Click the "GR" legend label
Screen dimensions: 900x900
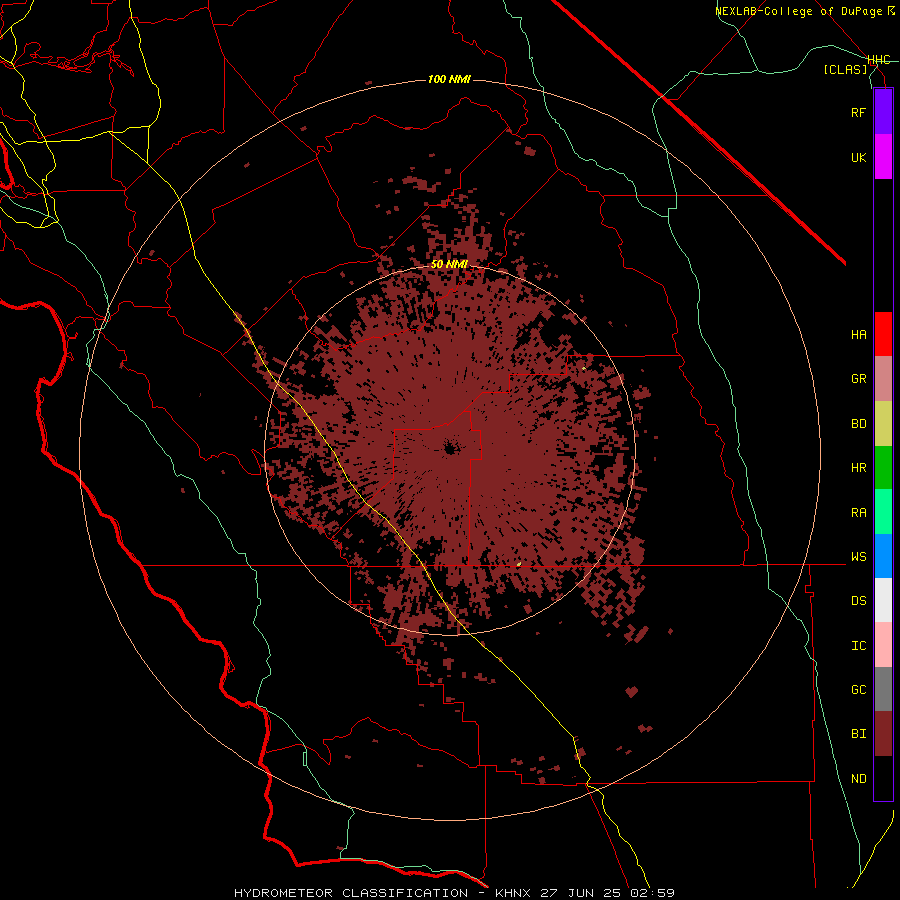point(858,379)
